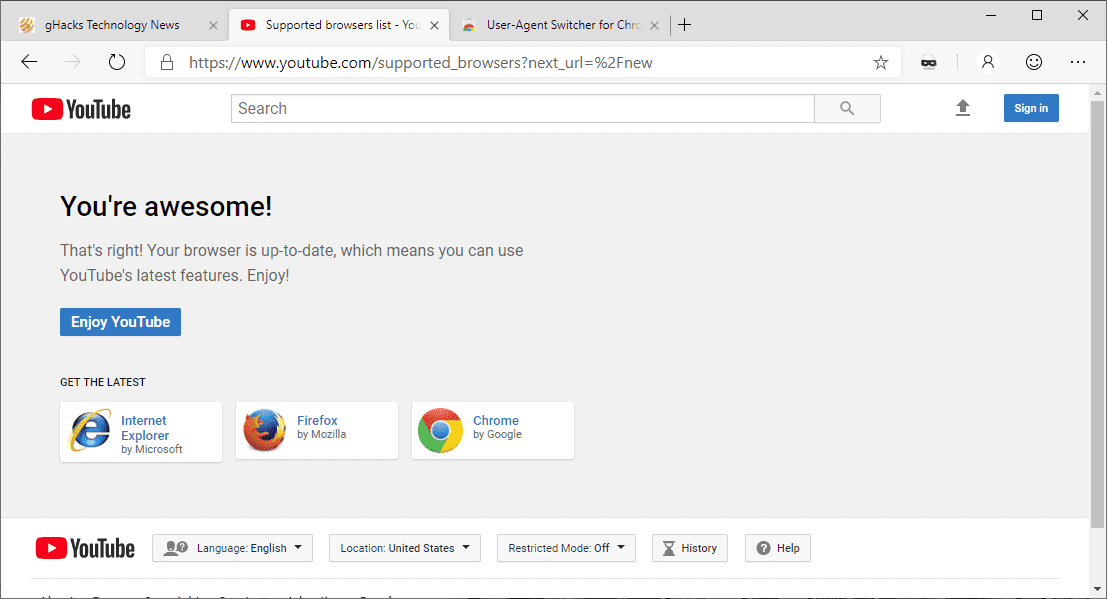The width and height of the screenshot is (1107, 599).
Task: Reload the page with the refresh icon
Action: click(116, 62)
